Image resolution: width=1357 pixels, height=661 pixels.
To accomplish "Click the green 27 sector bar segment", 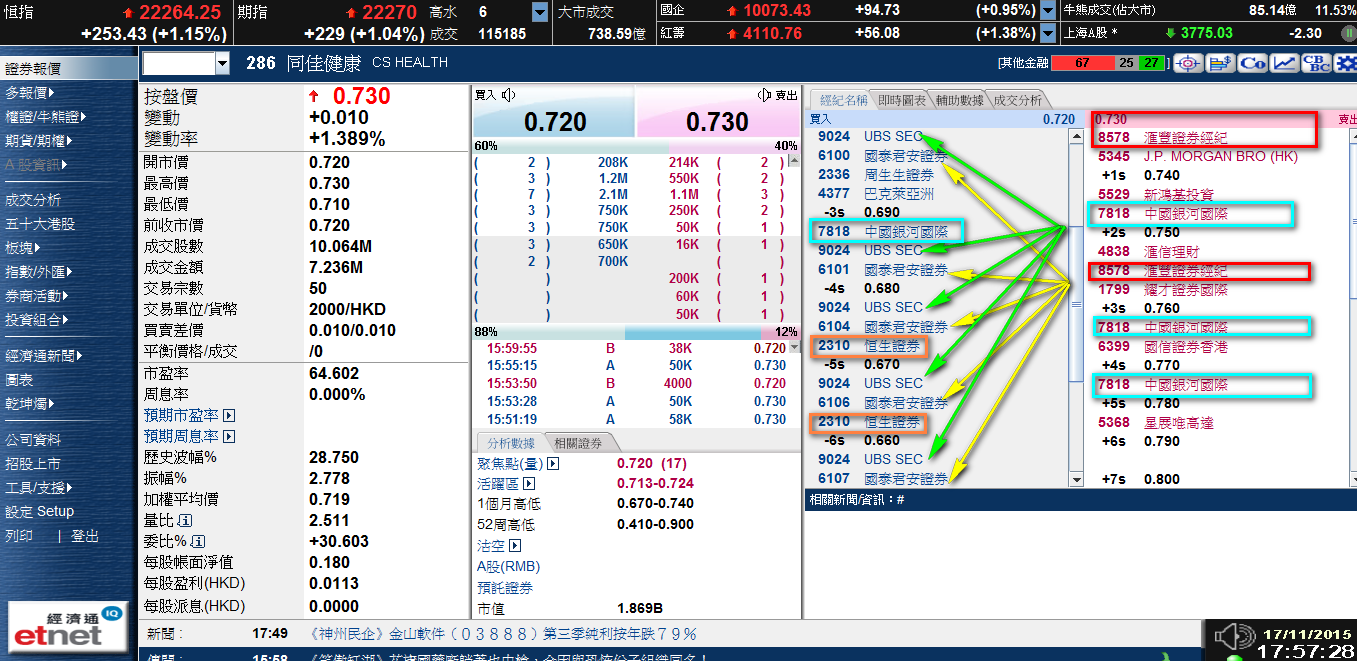I will pos(1152,63).
